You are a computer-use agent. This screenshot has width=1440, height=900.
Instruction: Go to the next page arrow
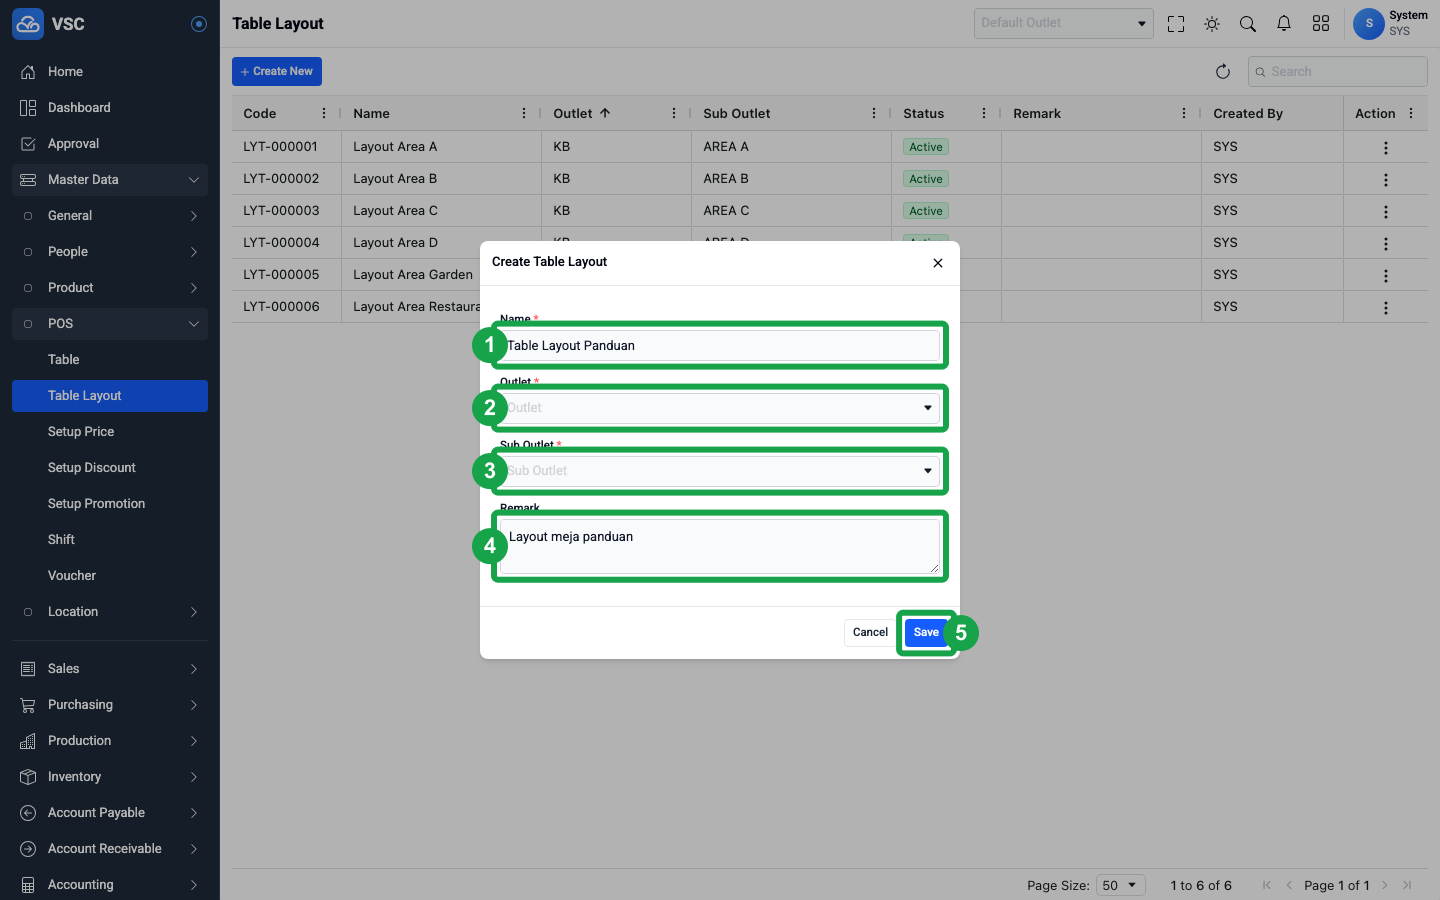(1385, 885)
